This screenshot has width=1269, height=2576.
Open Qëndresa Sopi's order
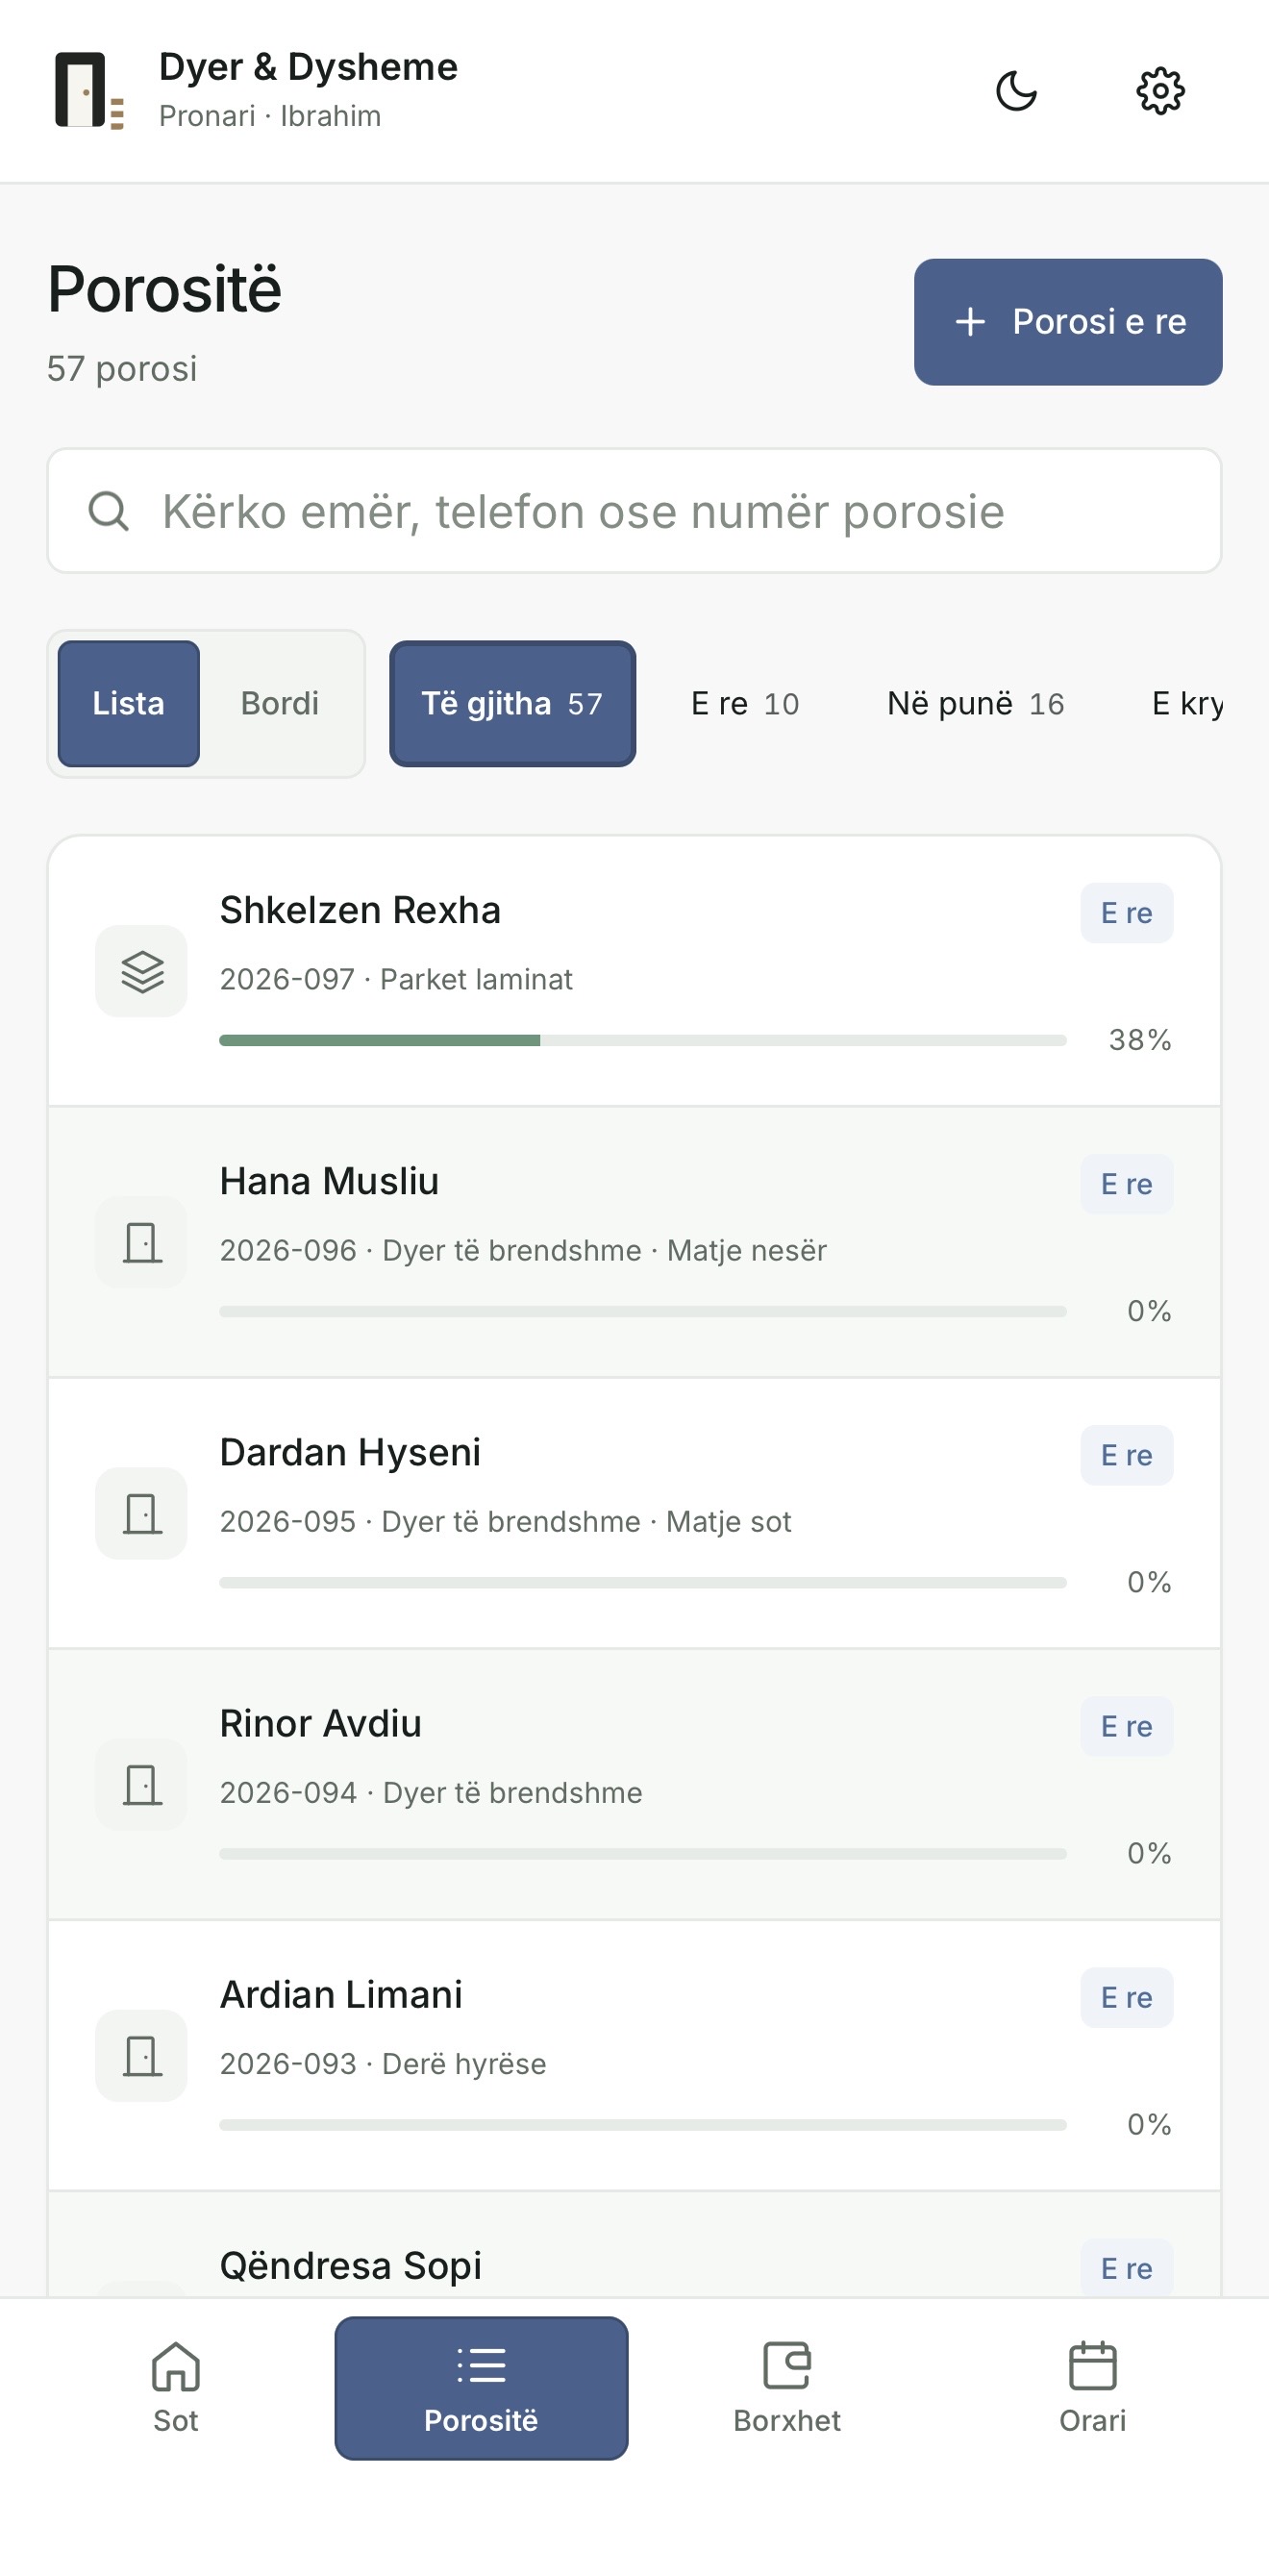tap(634, 2245)
